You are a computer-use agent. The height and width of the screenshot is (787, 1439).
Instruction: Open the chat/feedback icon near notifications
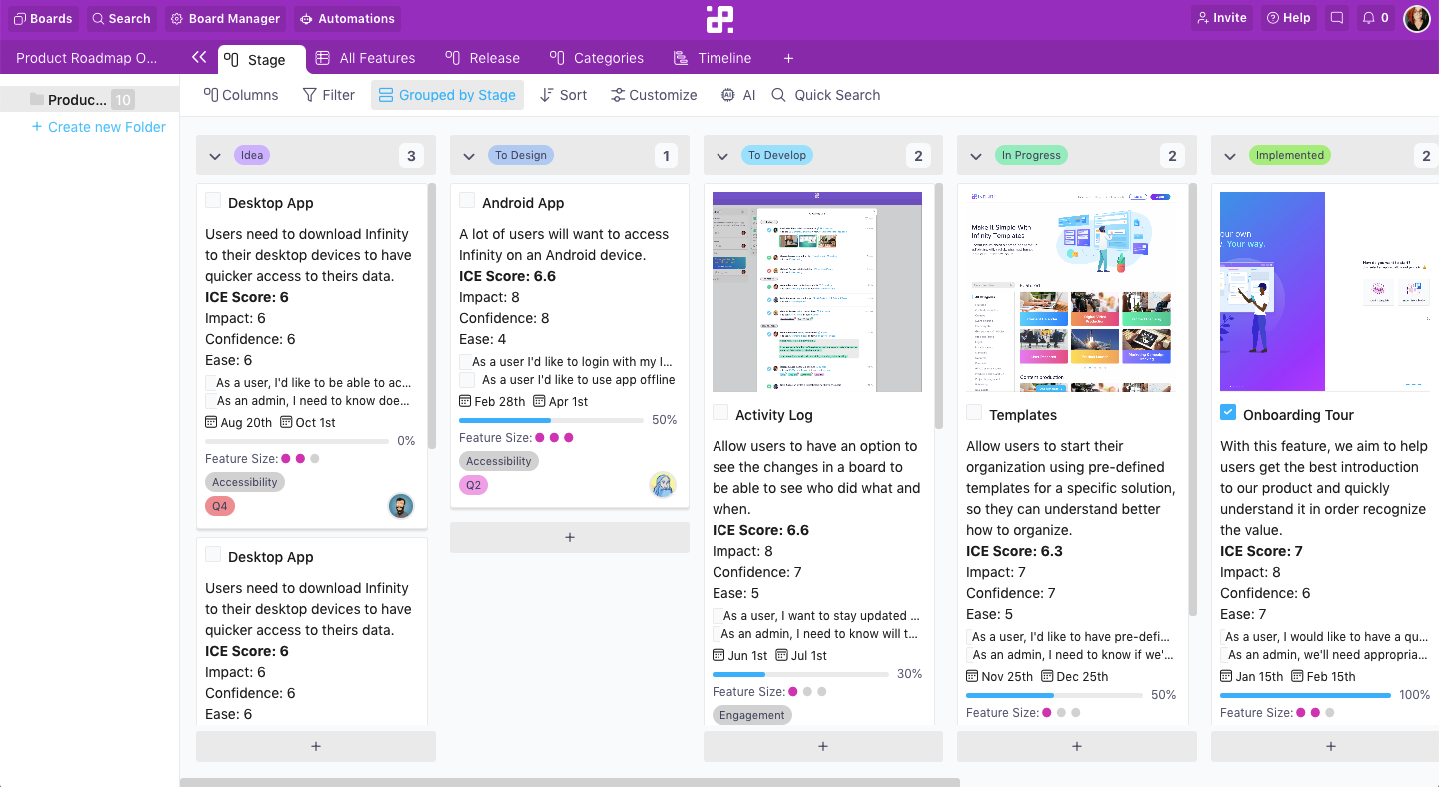[x=1336, y=17]
